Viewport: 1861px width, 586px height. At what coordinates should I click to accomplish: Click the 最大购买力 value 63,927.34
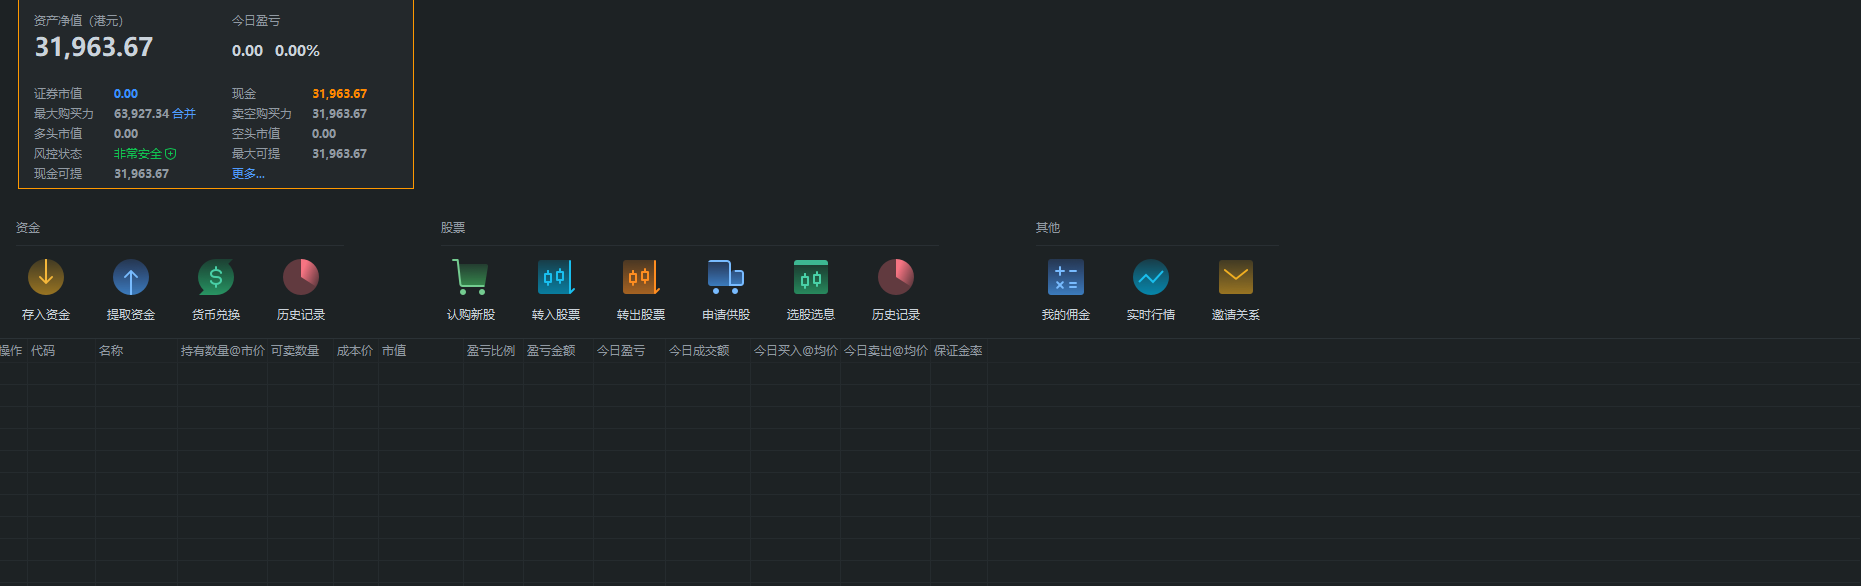click(141, 114)
